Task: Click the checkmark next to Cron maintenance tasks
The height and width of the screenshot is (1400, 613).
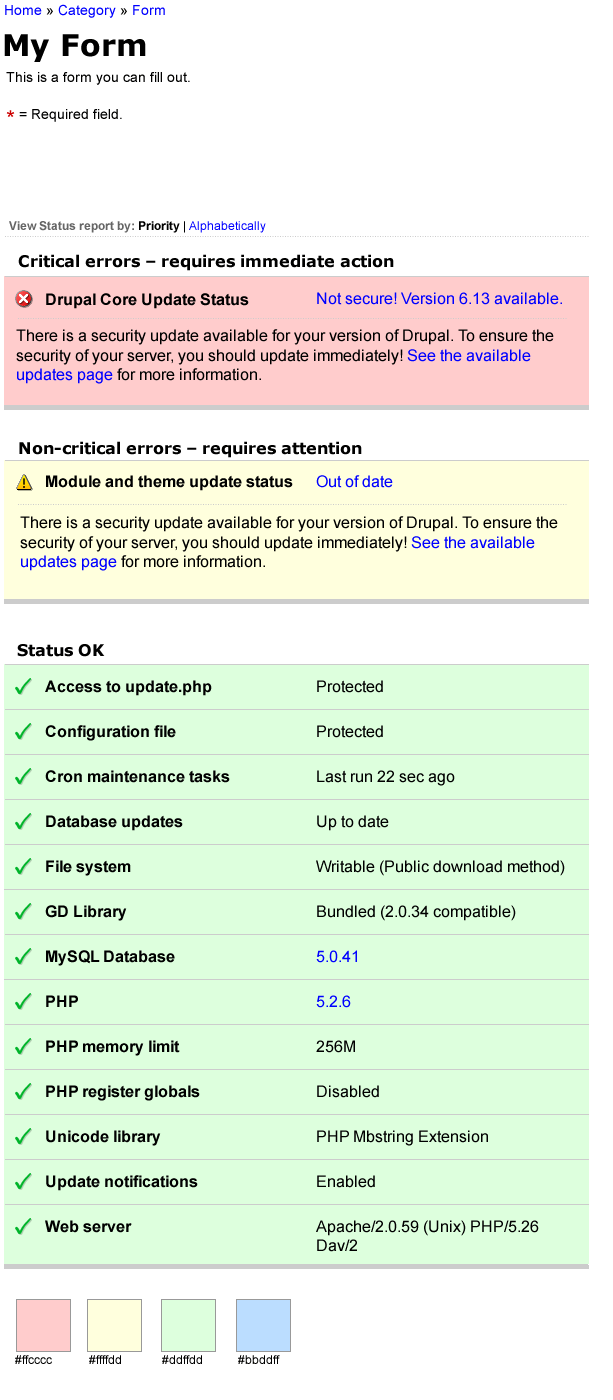Action: [x=22, y=777]
